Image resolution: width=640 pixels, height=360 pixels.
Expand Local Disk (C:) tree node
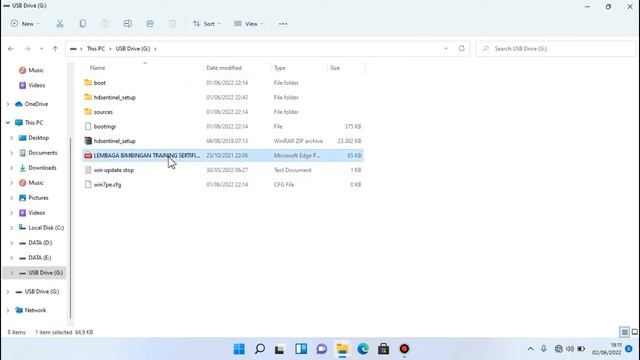(11, 228)
